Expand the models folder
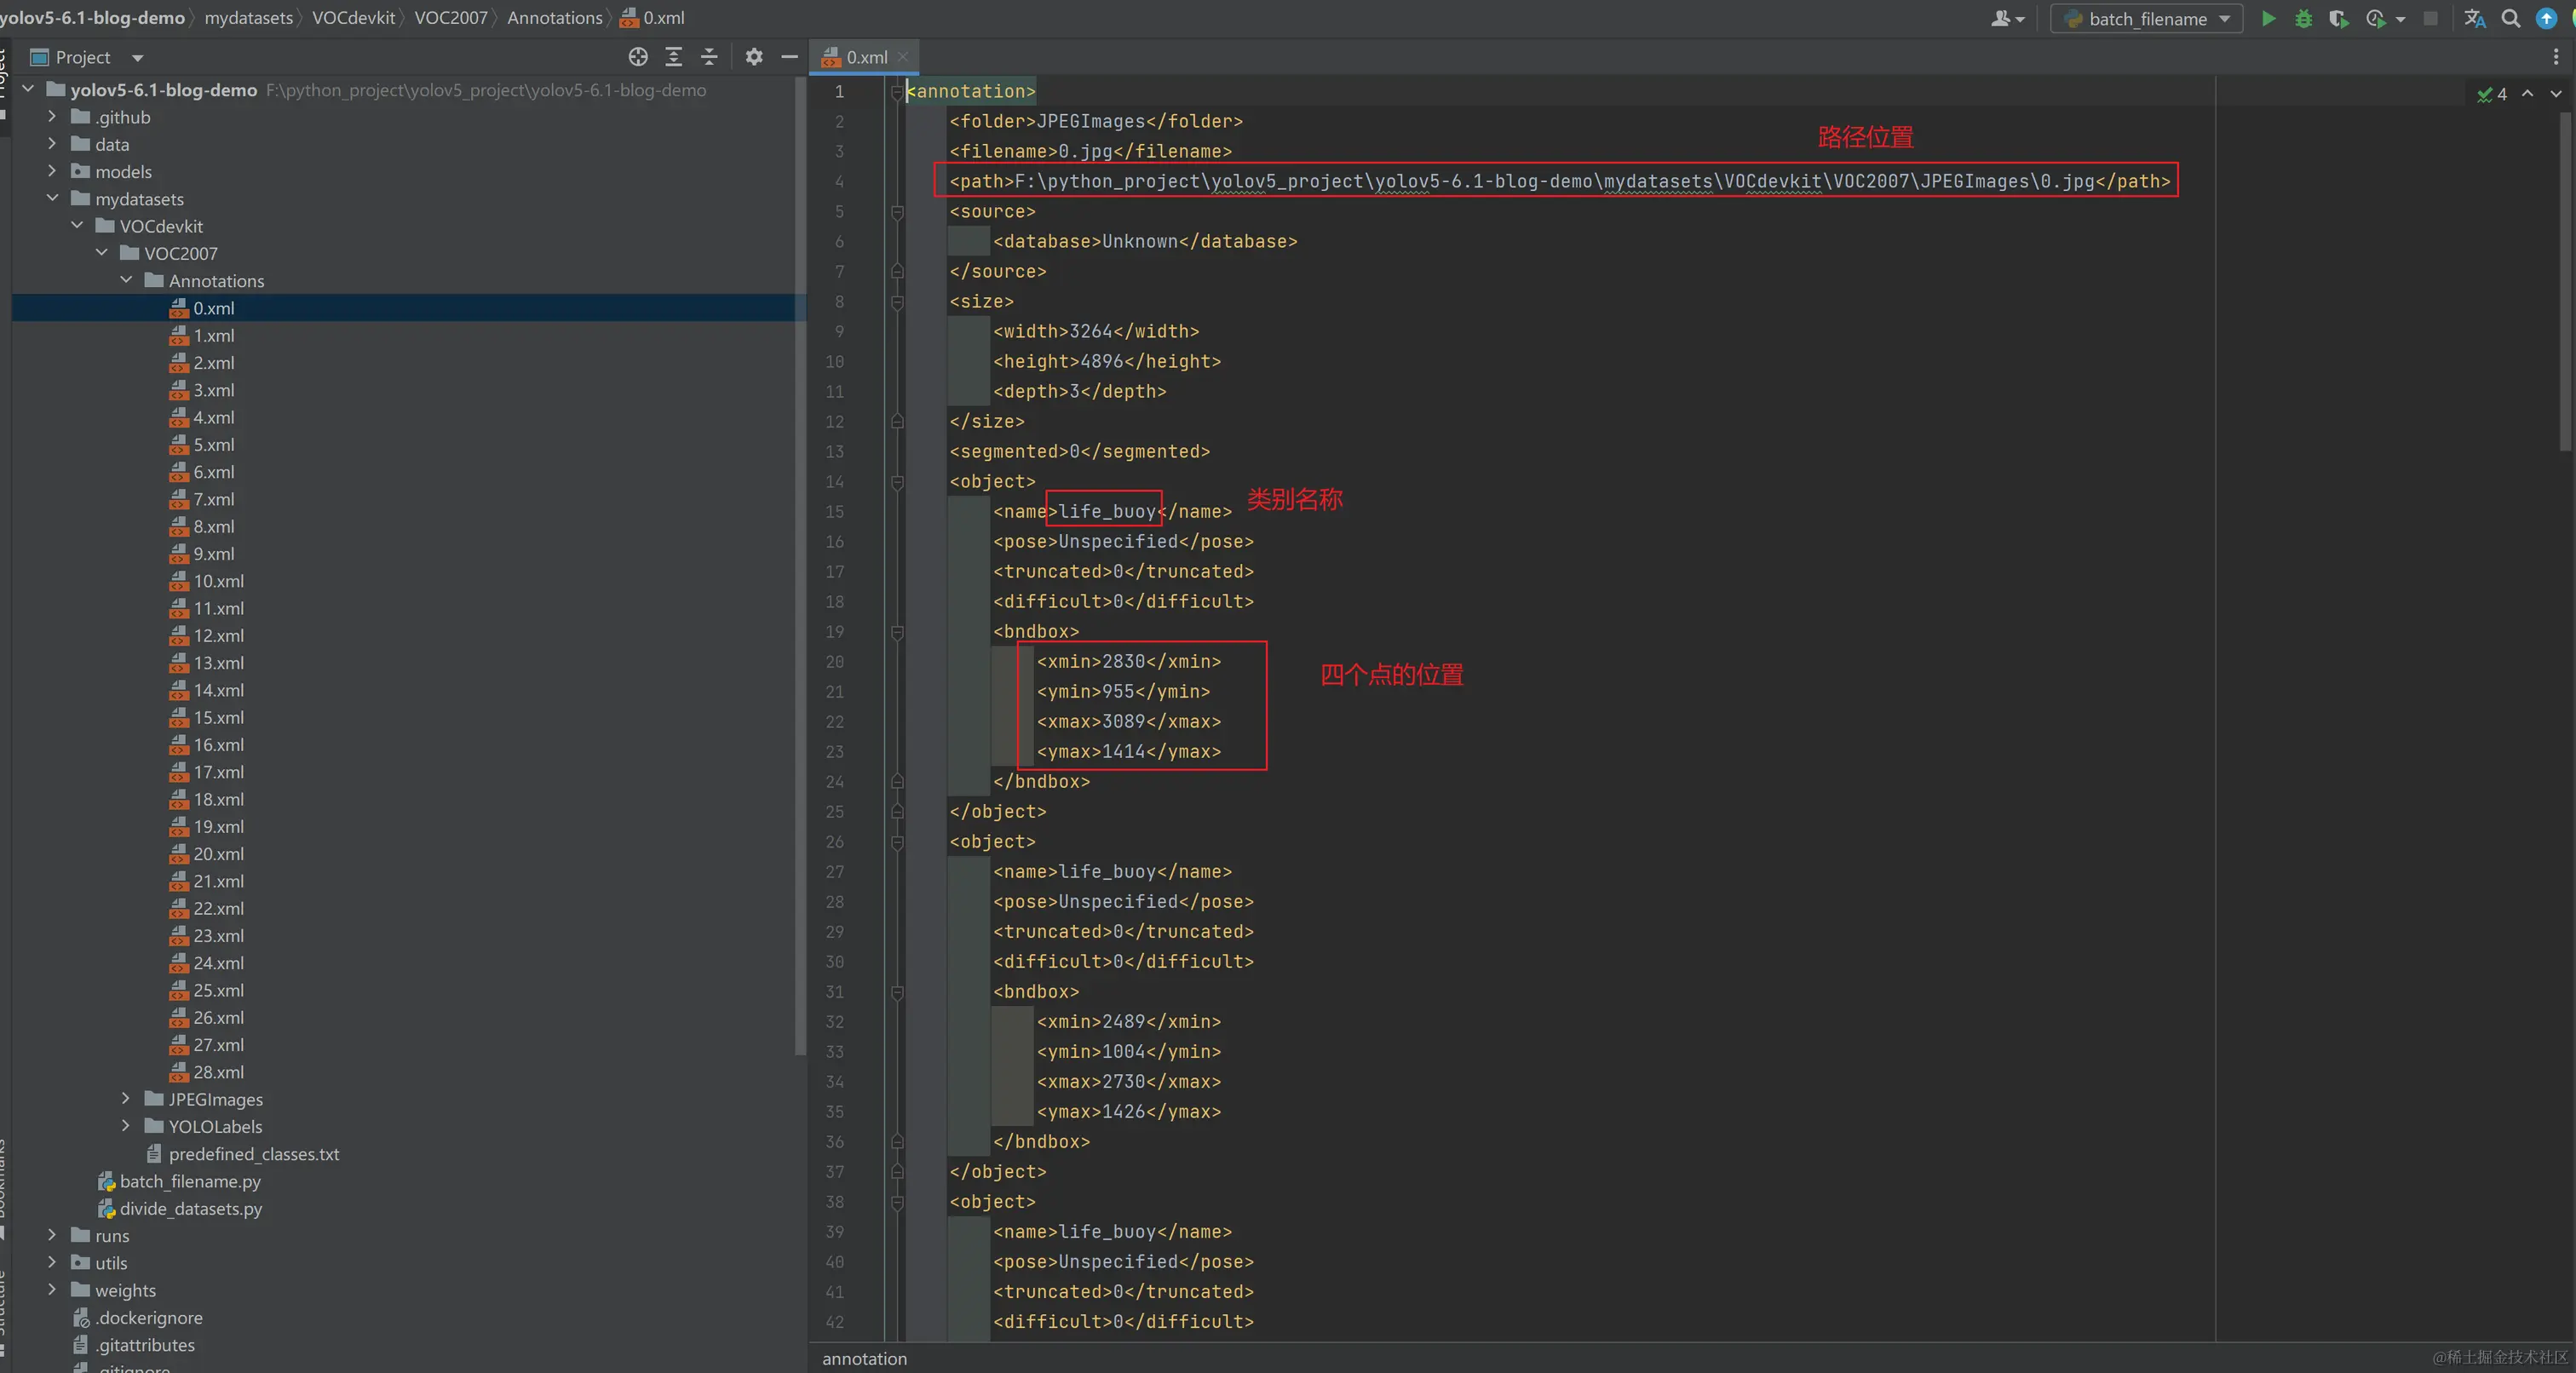 [x=52, y=171]
